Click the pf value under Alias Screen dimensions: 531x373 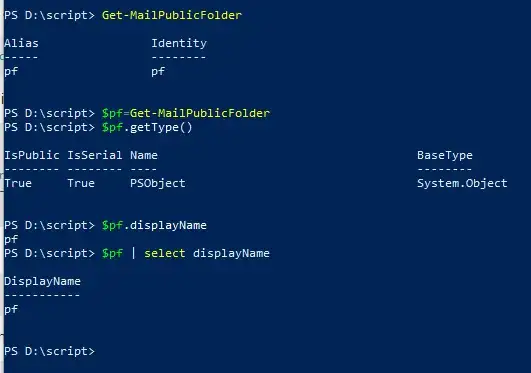(11, 72)
